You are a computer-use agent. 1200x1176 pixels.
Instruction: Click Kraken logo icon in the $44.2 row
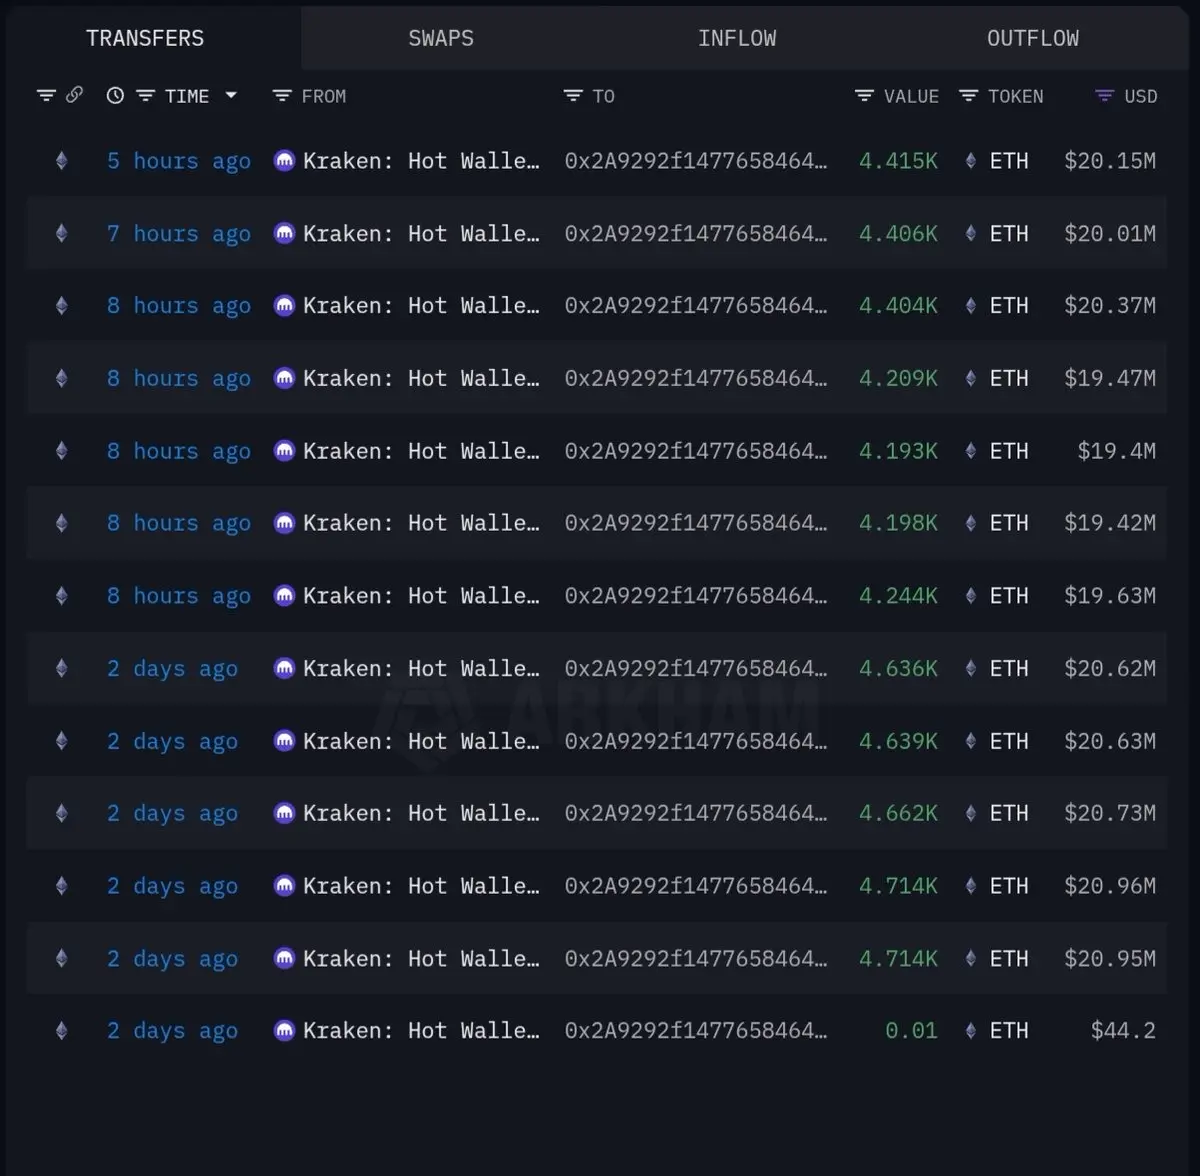point(284,1030)
